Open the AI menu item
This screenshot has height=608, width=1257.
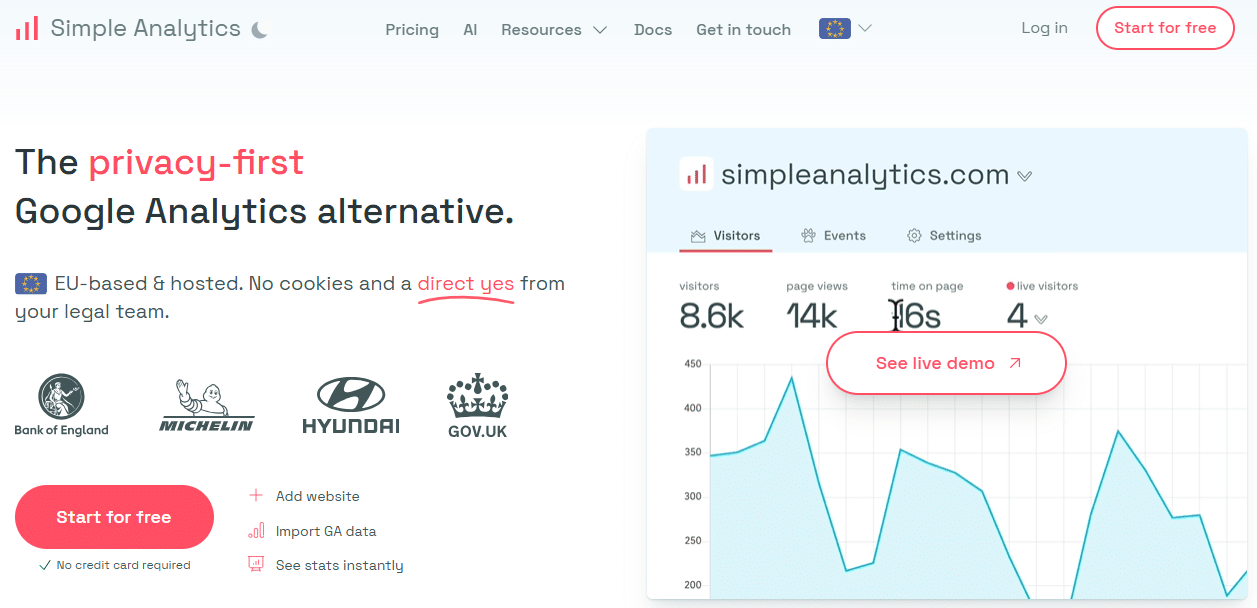(470, 30)
